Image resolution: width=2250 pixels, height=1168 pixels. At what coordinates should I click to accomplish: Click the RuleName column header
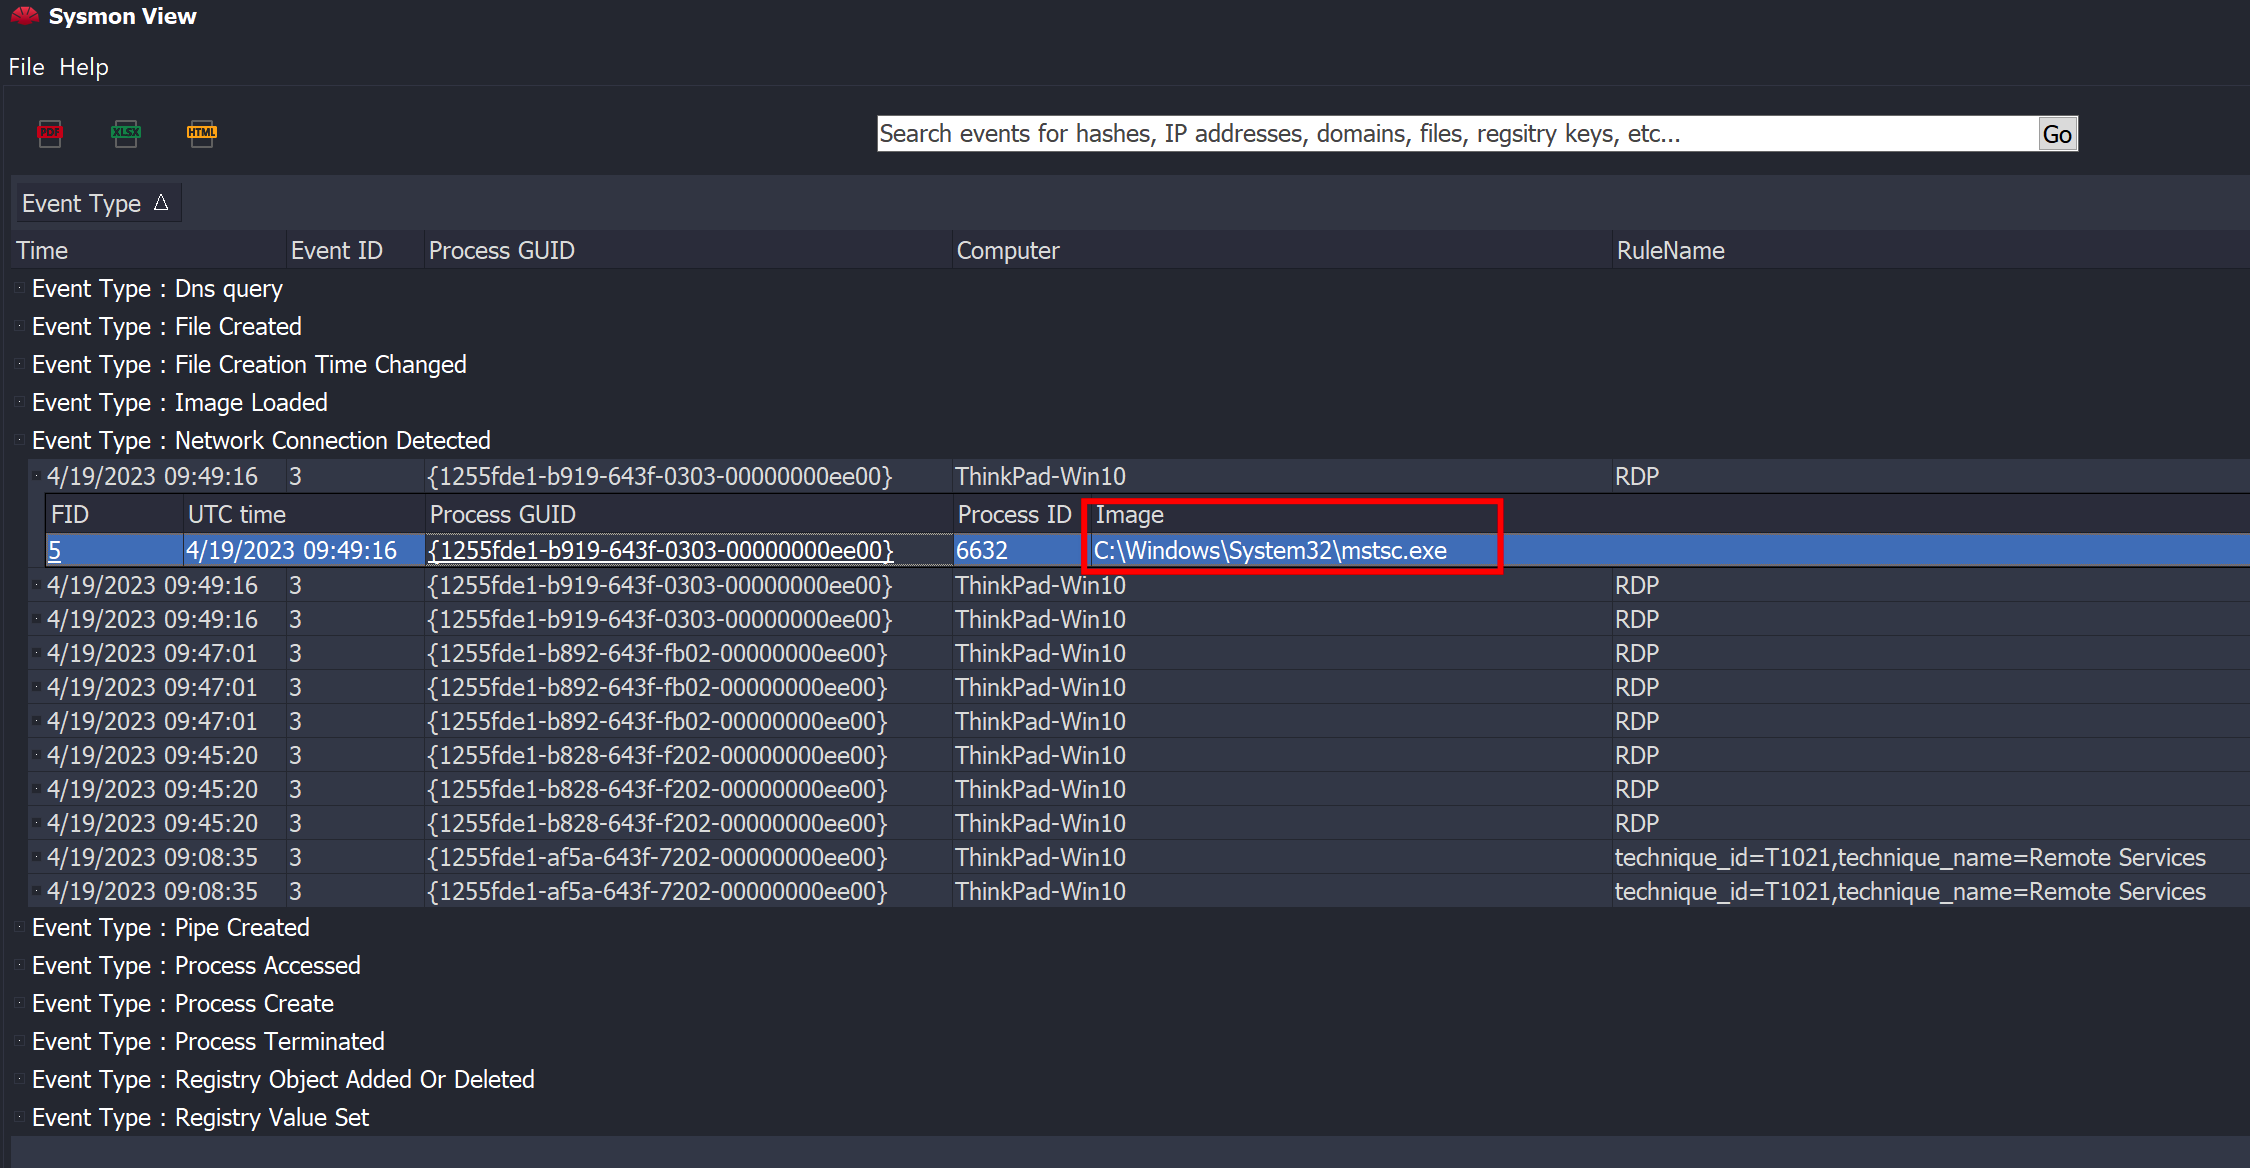pos(1930,250)
